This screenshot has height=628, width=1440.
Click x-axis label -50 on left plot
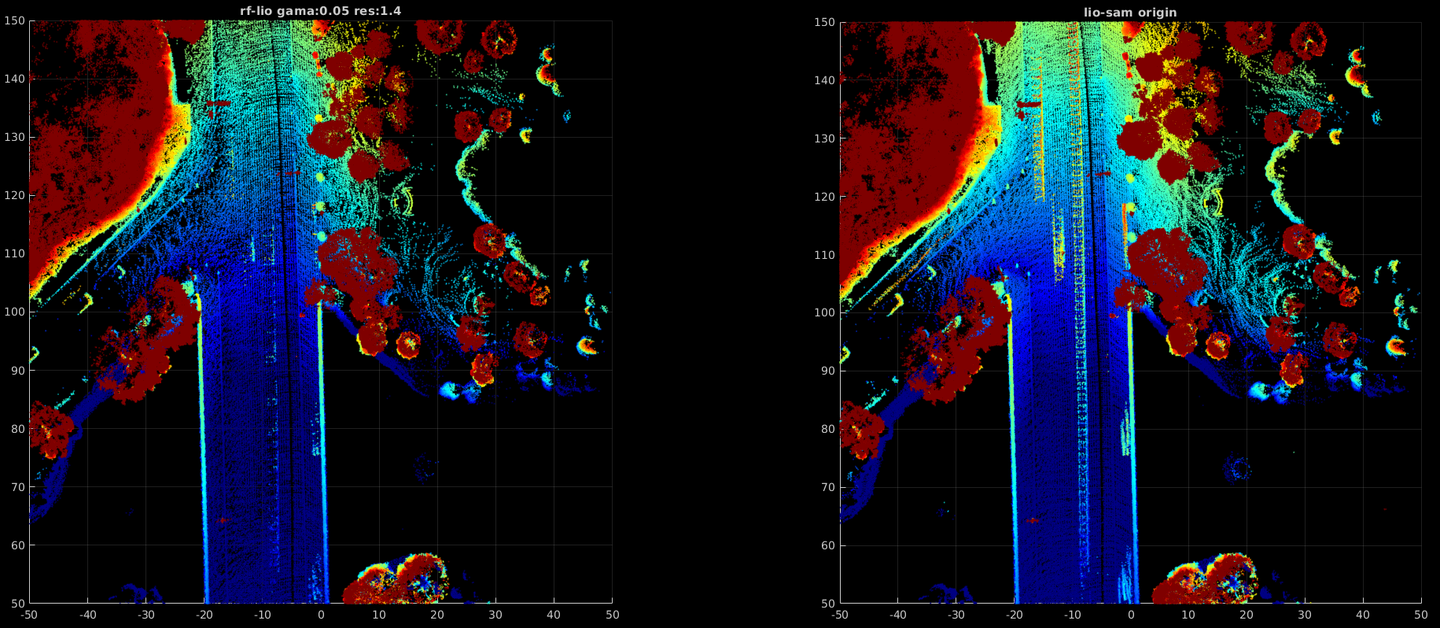pyautogui.click(x=29, y=615)
